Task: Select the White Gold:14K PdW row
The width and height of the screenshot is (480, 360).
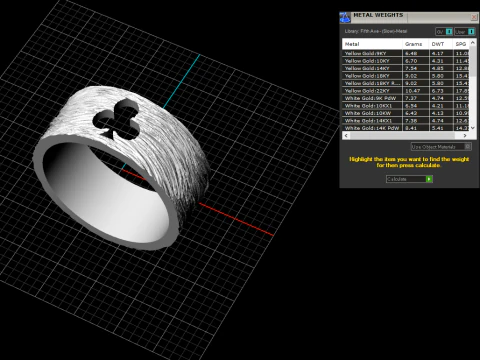Action: [405, 128]
